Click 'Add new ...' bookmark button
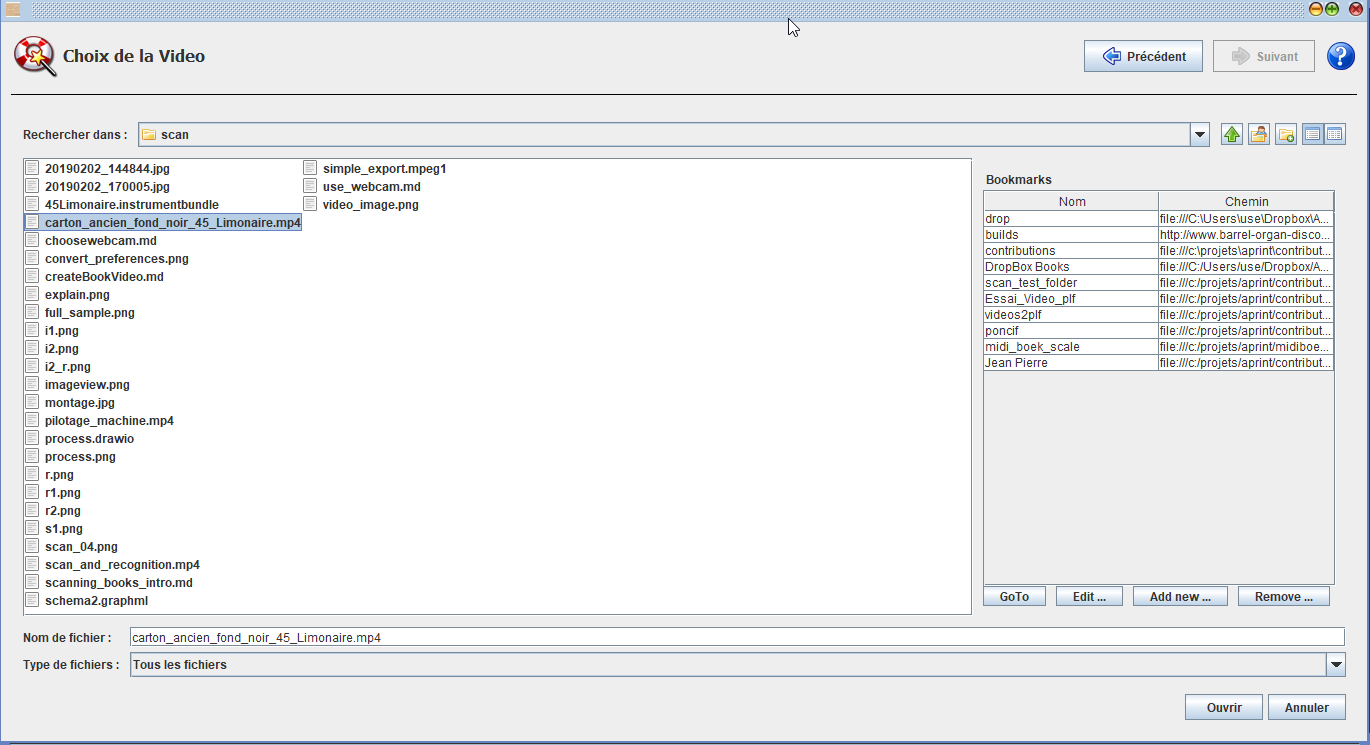Image resolution: width=1370 pixels, height=745 pixels. pyautogui.click(x=1180, y=597)
